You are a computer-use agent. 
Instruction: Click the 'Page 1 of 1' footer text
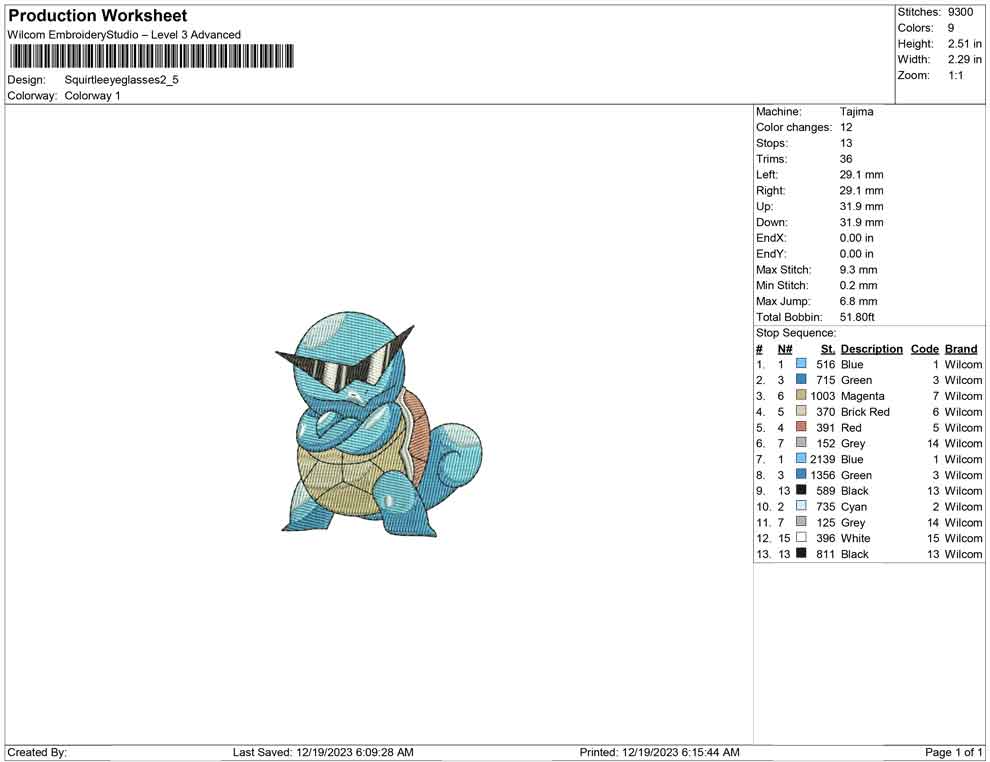tap(953, 752)
